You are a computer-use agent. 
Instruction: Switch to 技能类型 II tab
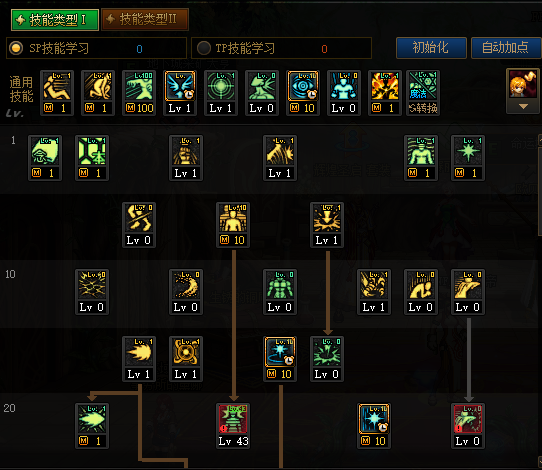click(145, 19)
